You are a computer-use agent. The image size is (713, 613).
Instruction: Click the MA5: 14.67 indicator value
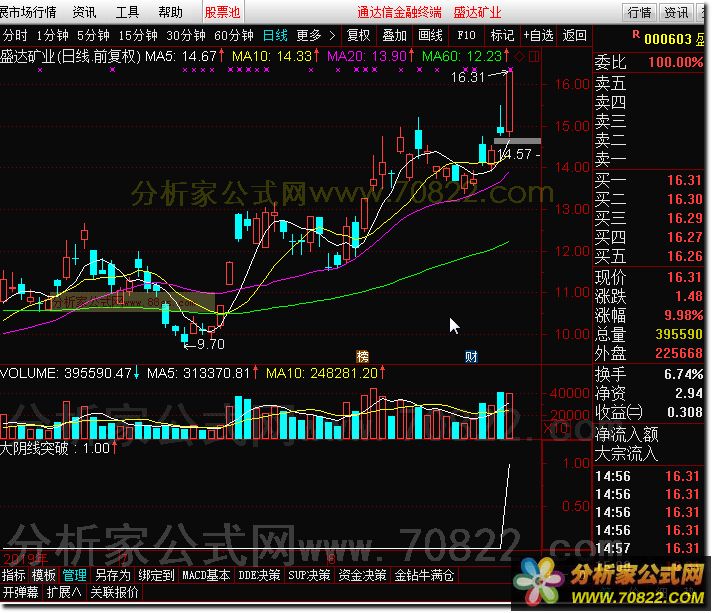point(184,56)
